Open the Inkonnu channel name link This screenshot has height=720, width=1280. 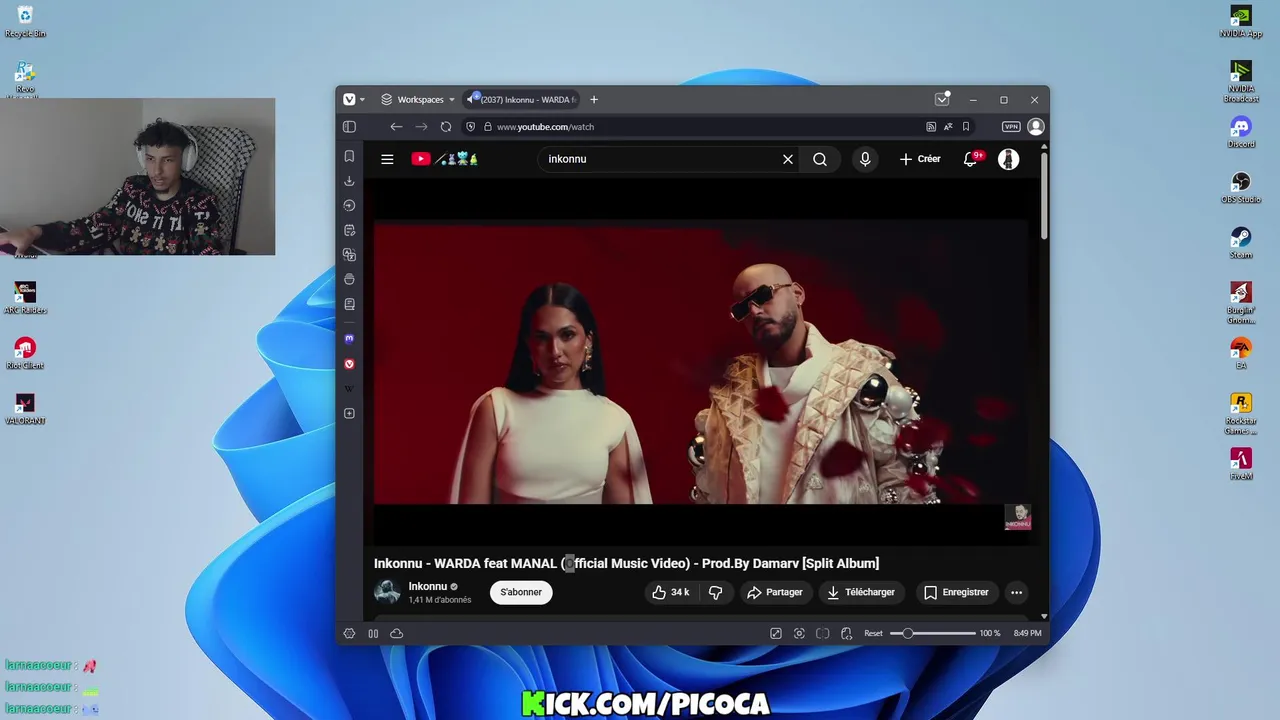[427, 586]
